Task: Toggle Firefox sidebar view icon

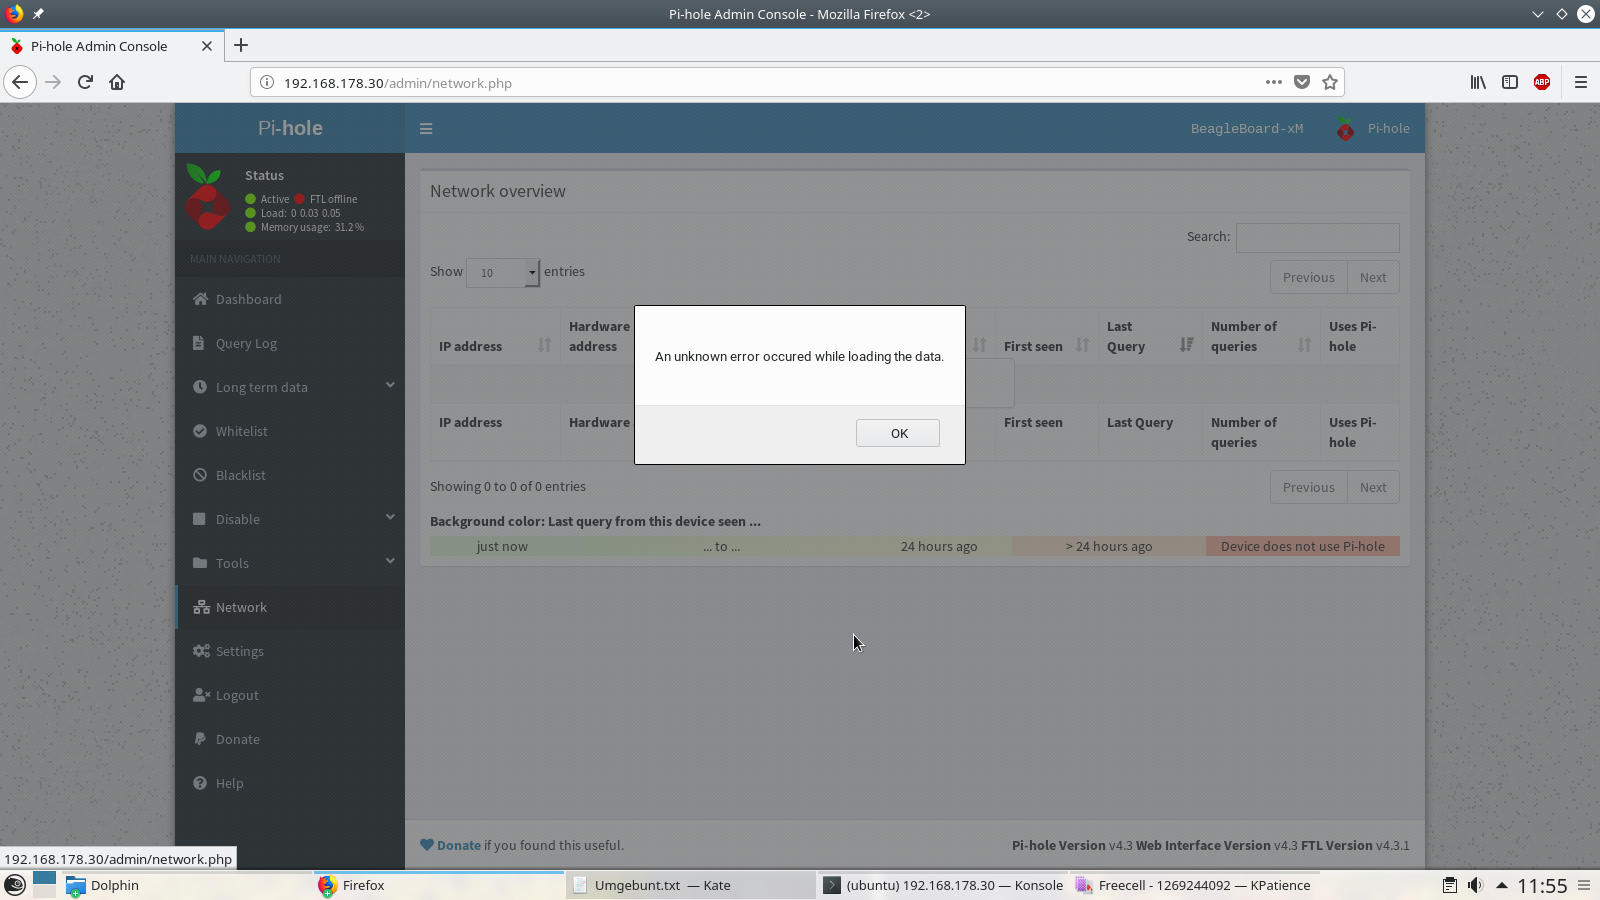Action: [x=1510, y=82]
